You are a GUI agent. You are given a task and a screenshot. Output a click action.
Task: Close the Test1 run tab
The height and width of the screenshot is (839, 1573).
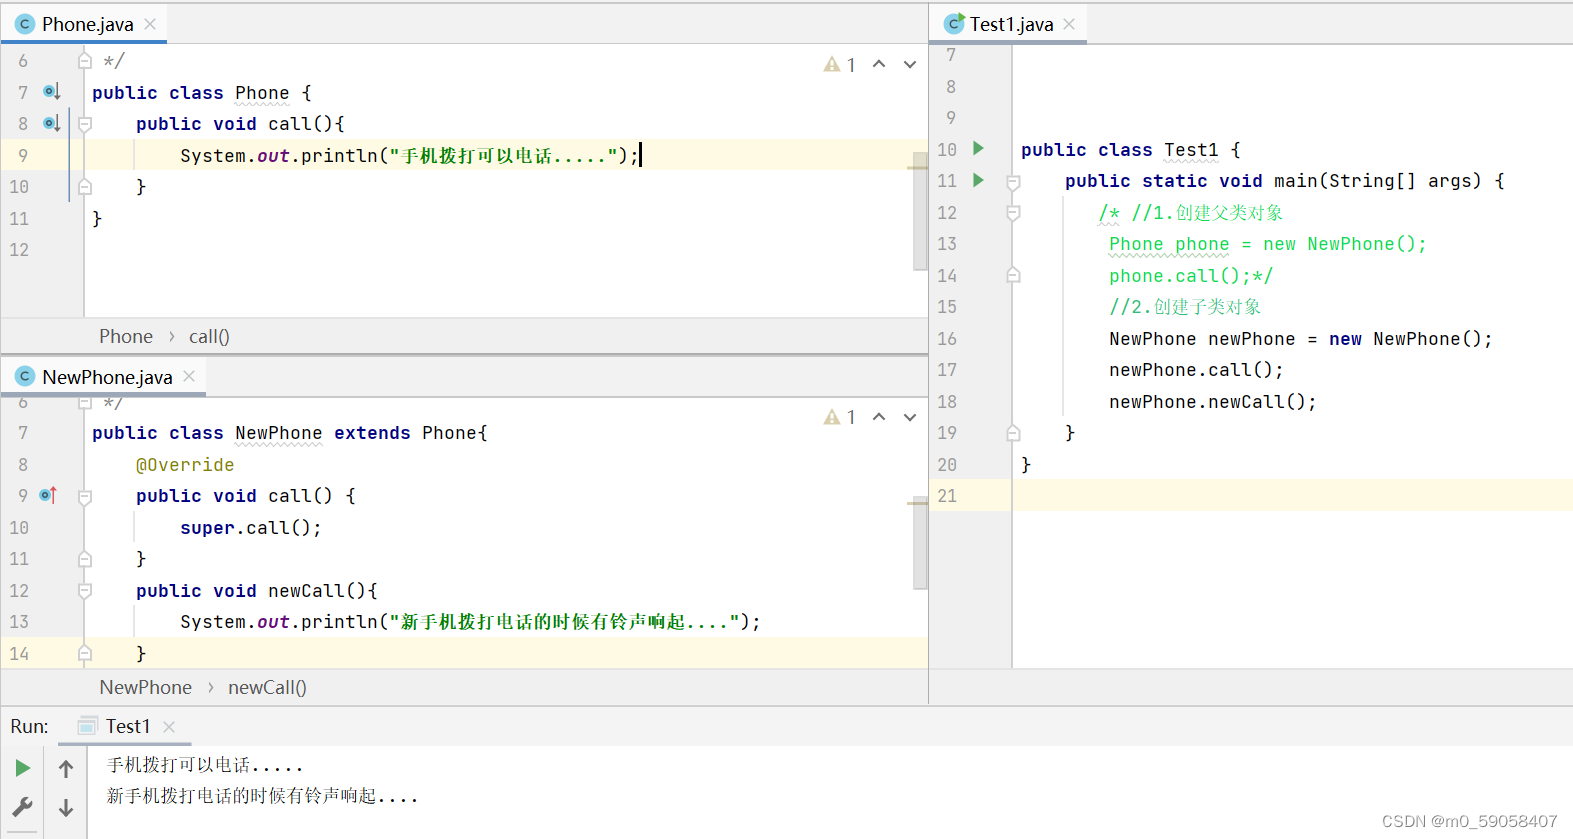[169, 727]
